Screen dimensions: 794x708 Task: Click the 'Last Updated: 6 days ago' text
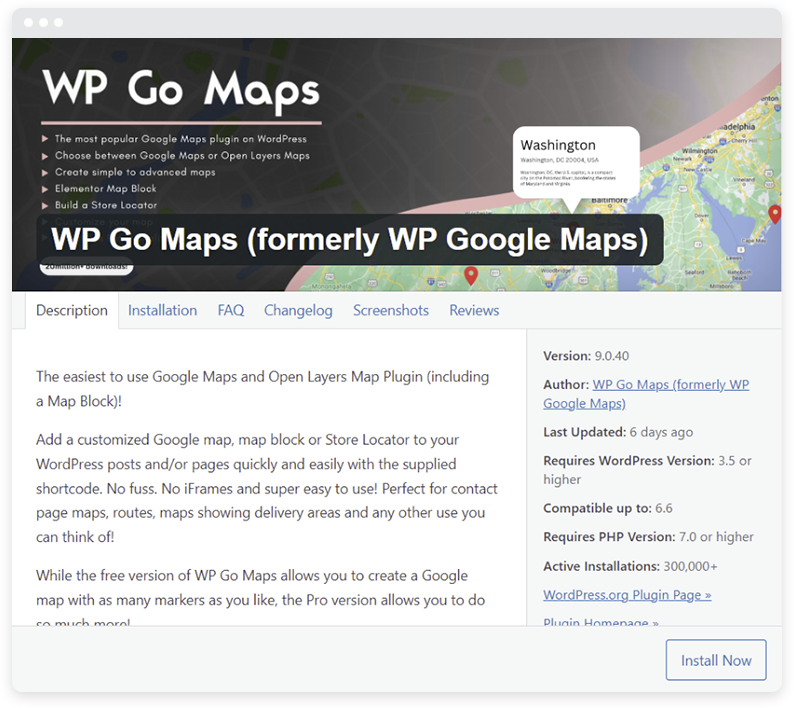click(618, 432)
